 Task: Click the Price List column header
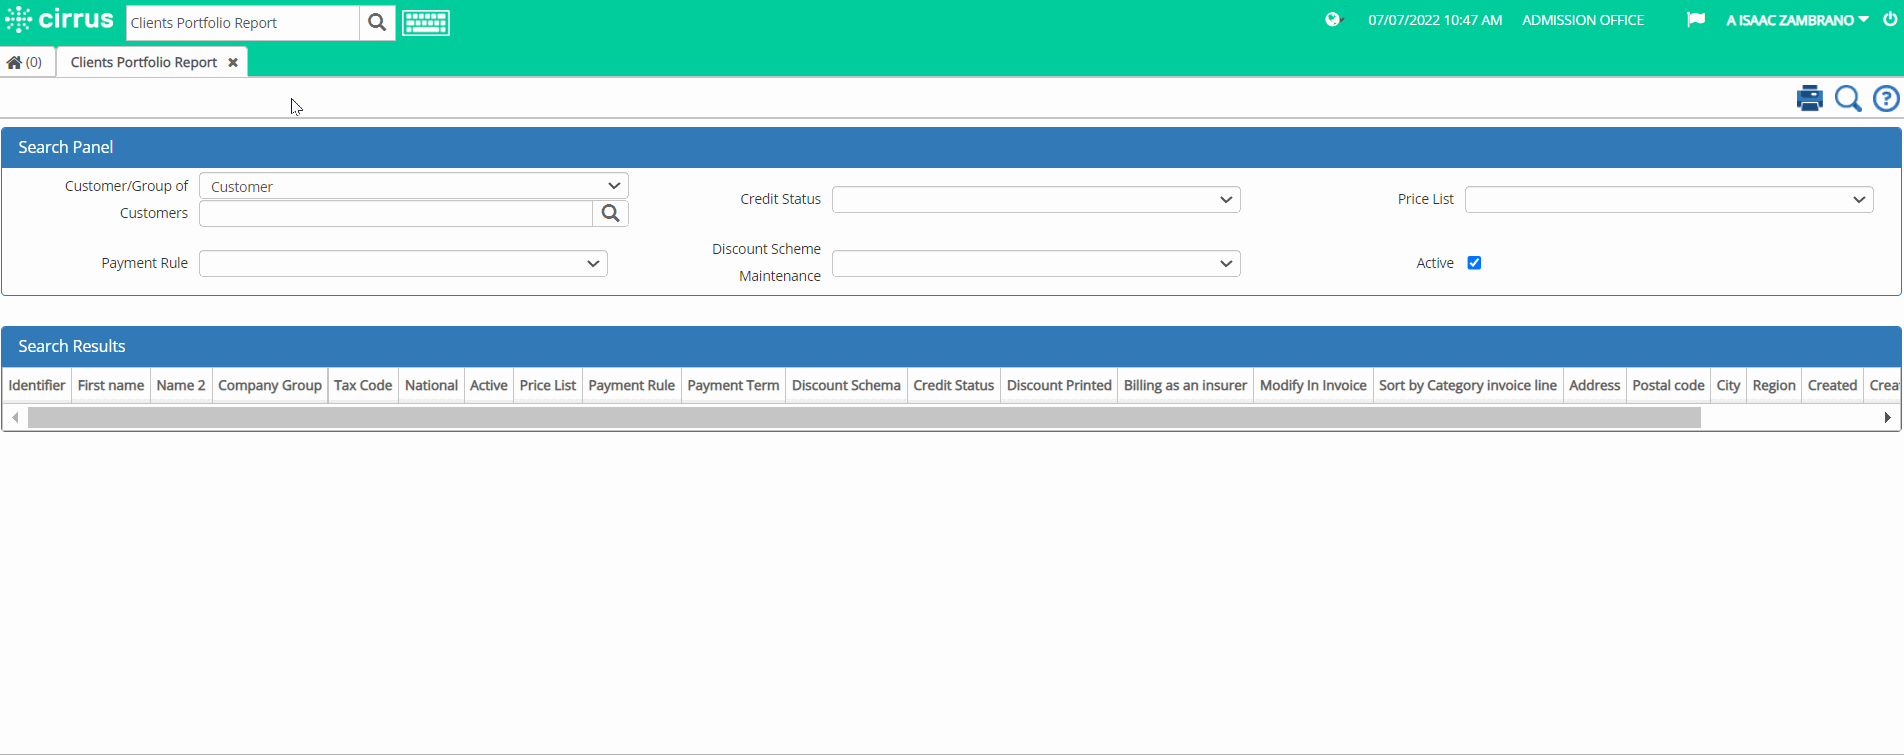[548, 385]
